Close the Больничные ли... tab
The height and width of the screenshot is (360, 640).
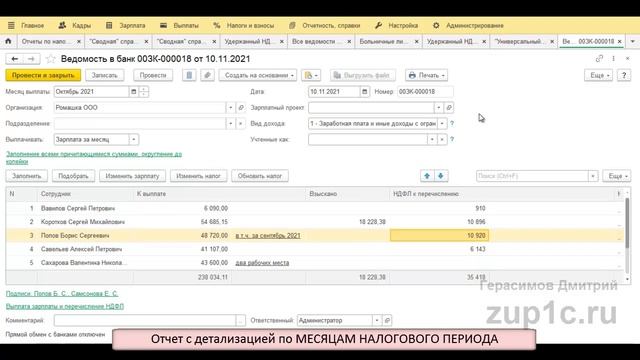[416, 42]
